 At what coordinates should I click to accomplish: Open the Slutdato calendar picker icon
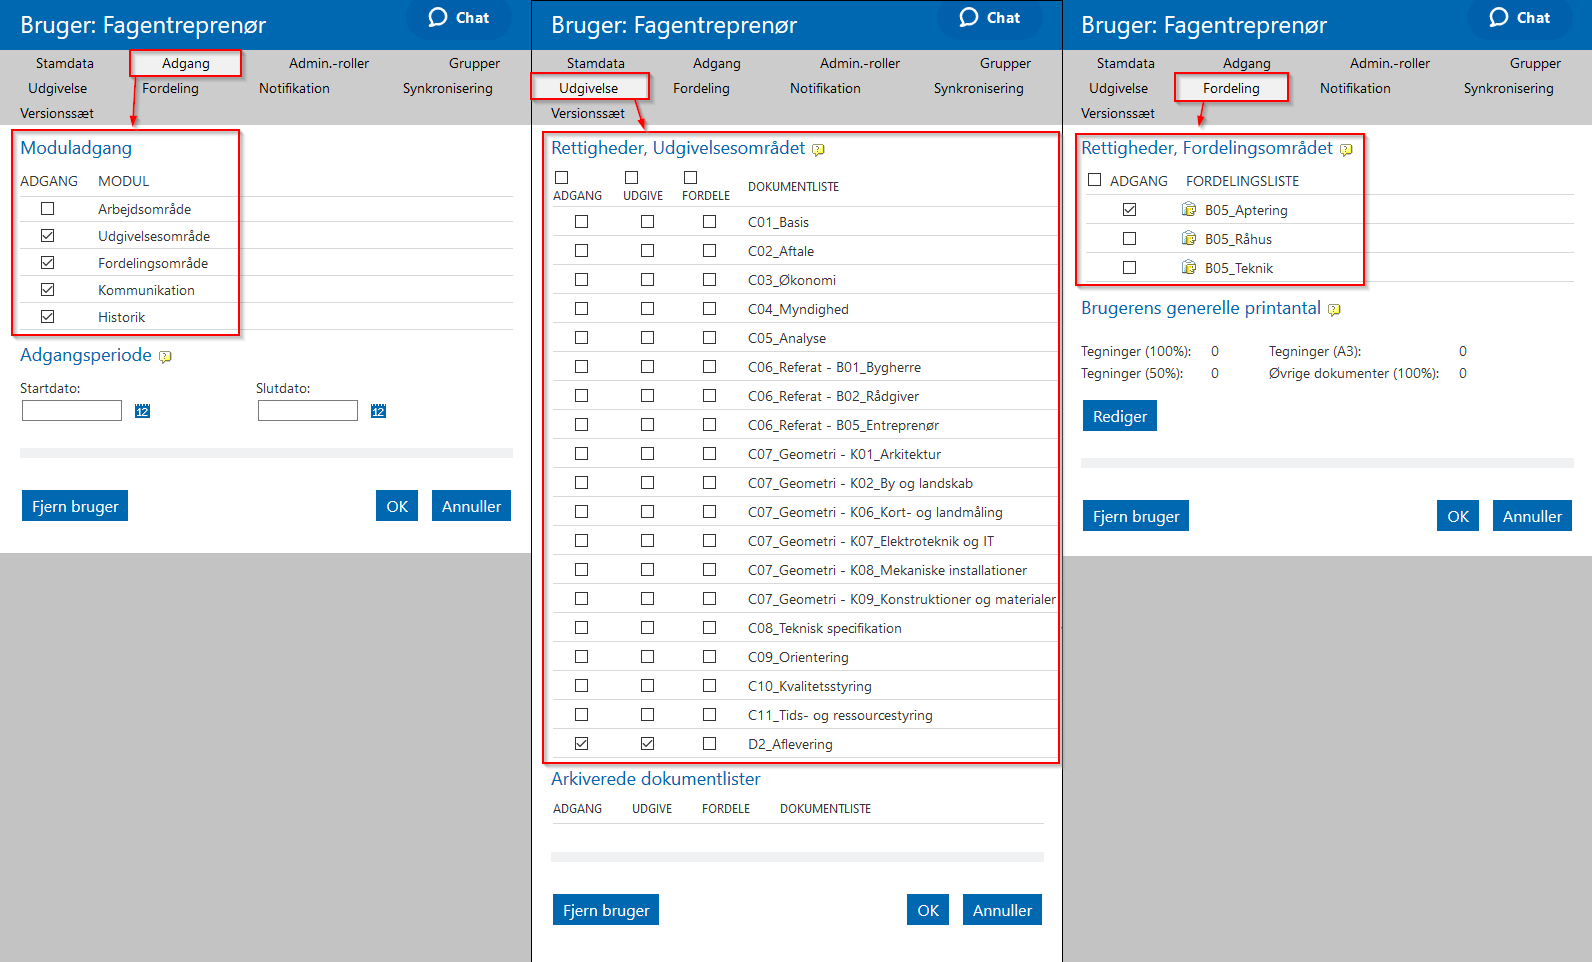pyautogui.click(x=378, y=411)
